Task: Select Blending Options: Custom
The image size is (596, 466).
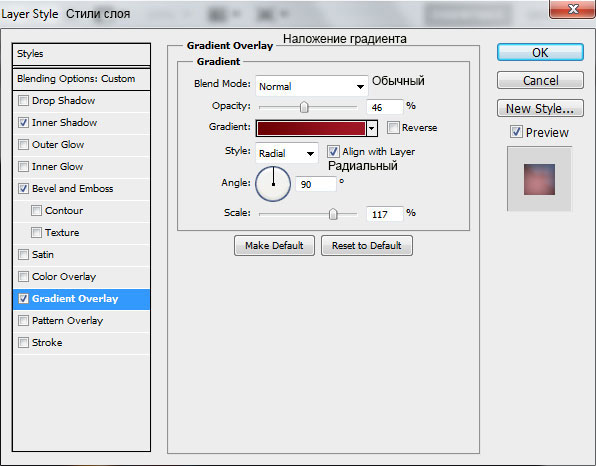Action: click(81, 79)
